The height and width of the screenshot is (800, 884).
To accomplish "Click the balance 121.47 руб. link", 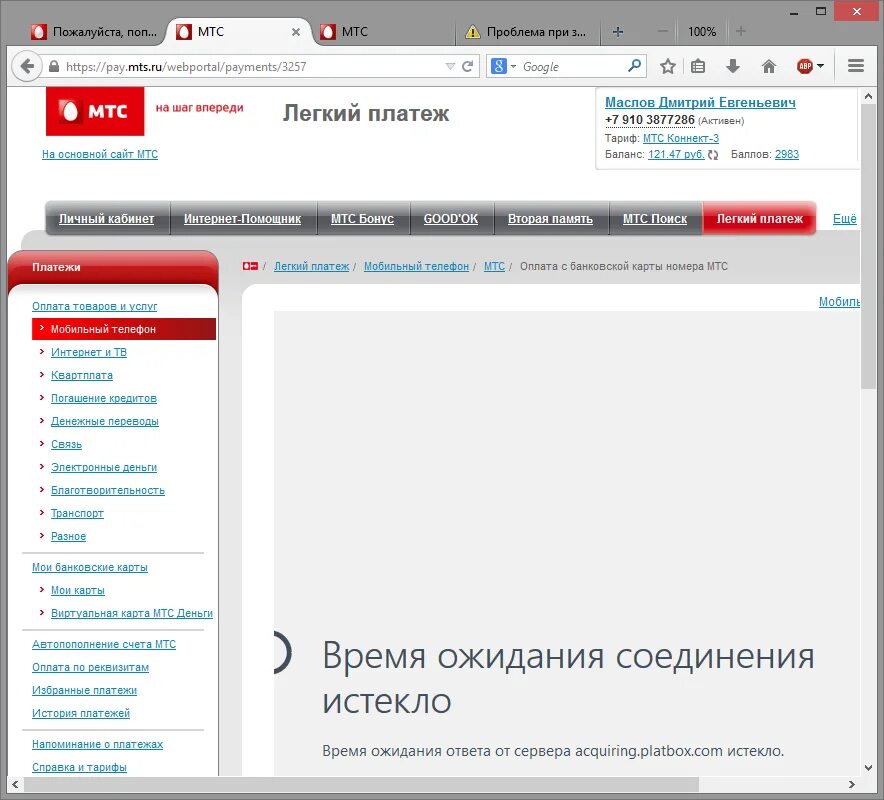I will (676, 154).
